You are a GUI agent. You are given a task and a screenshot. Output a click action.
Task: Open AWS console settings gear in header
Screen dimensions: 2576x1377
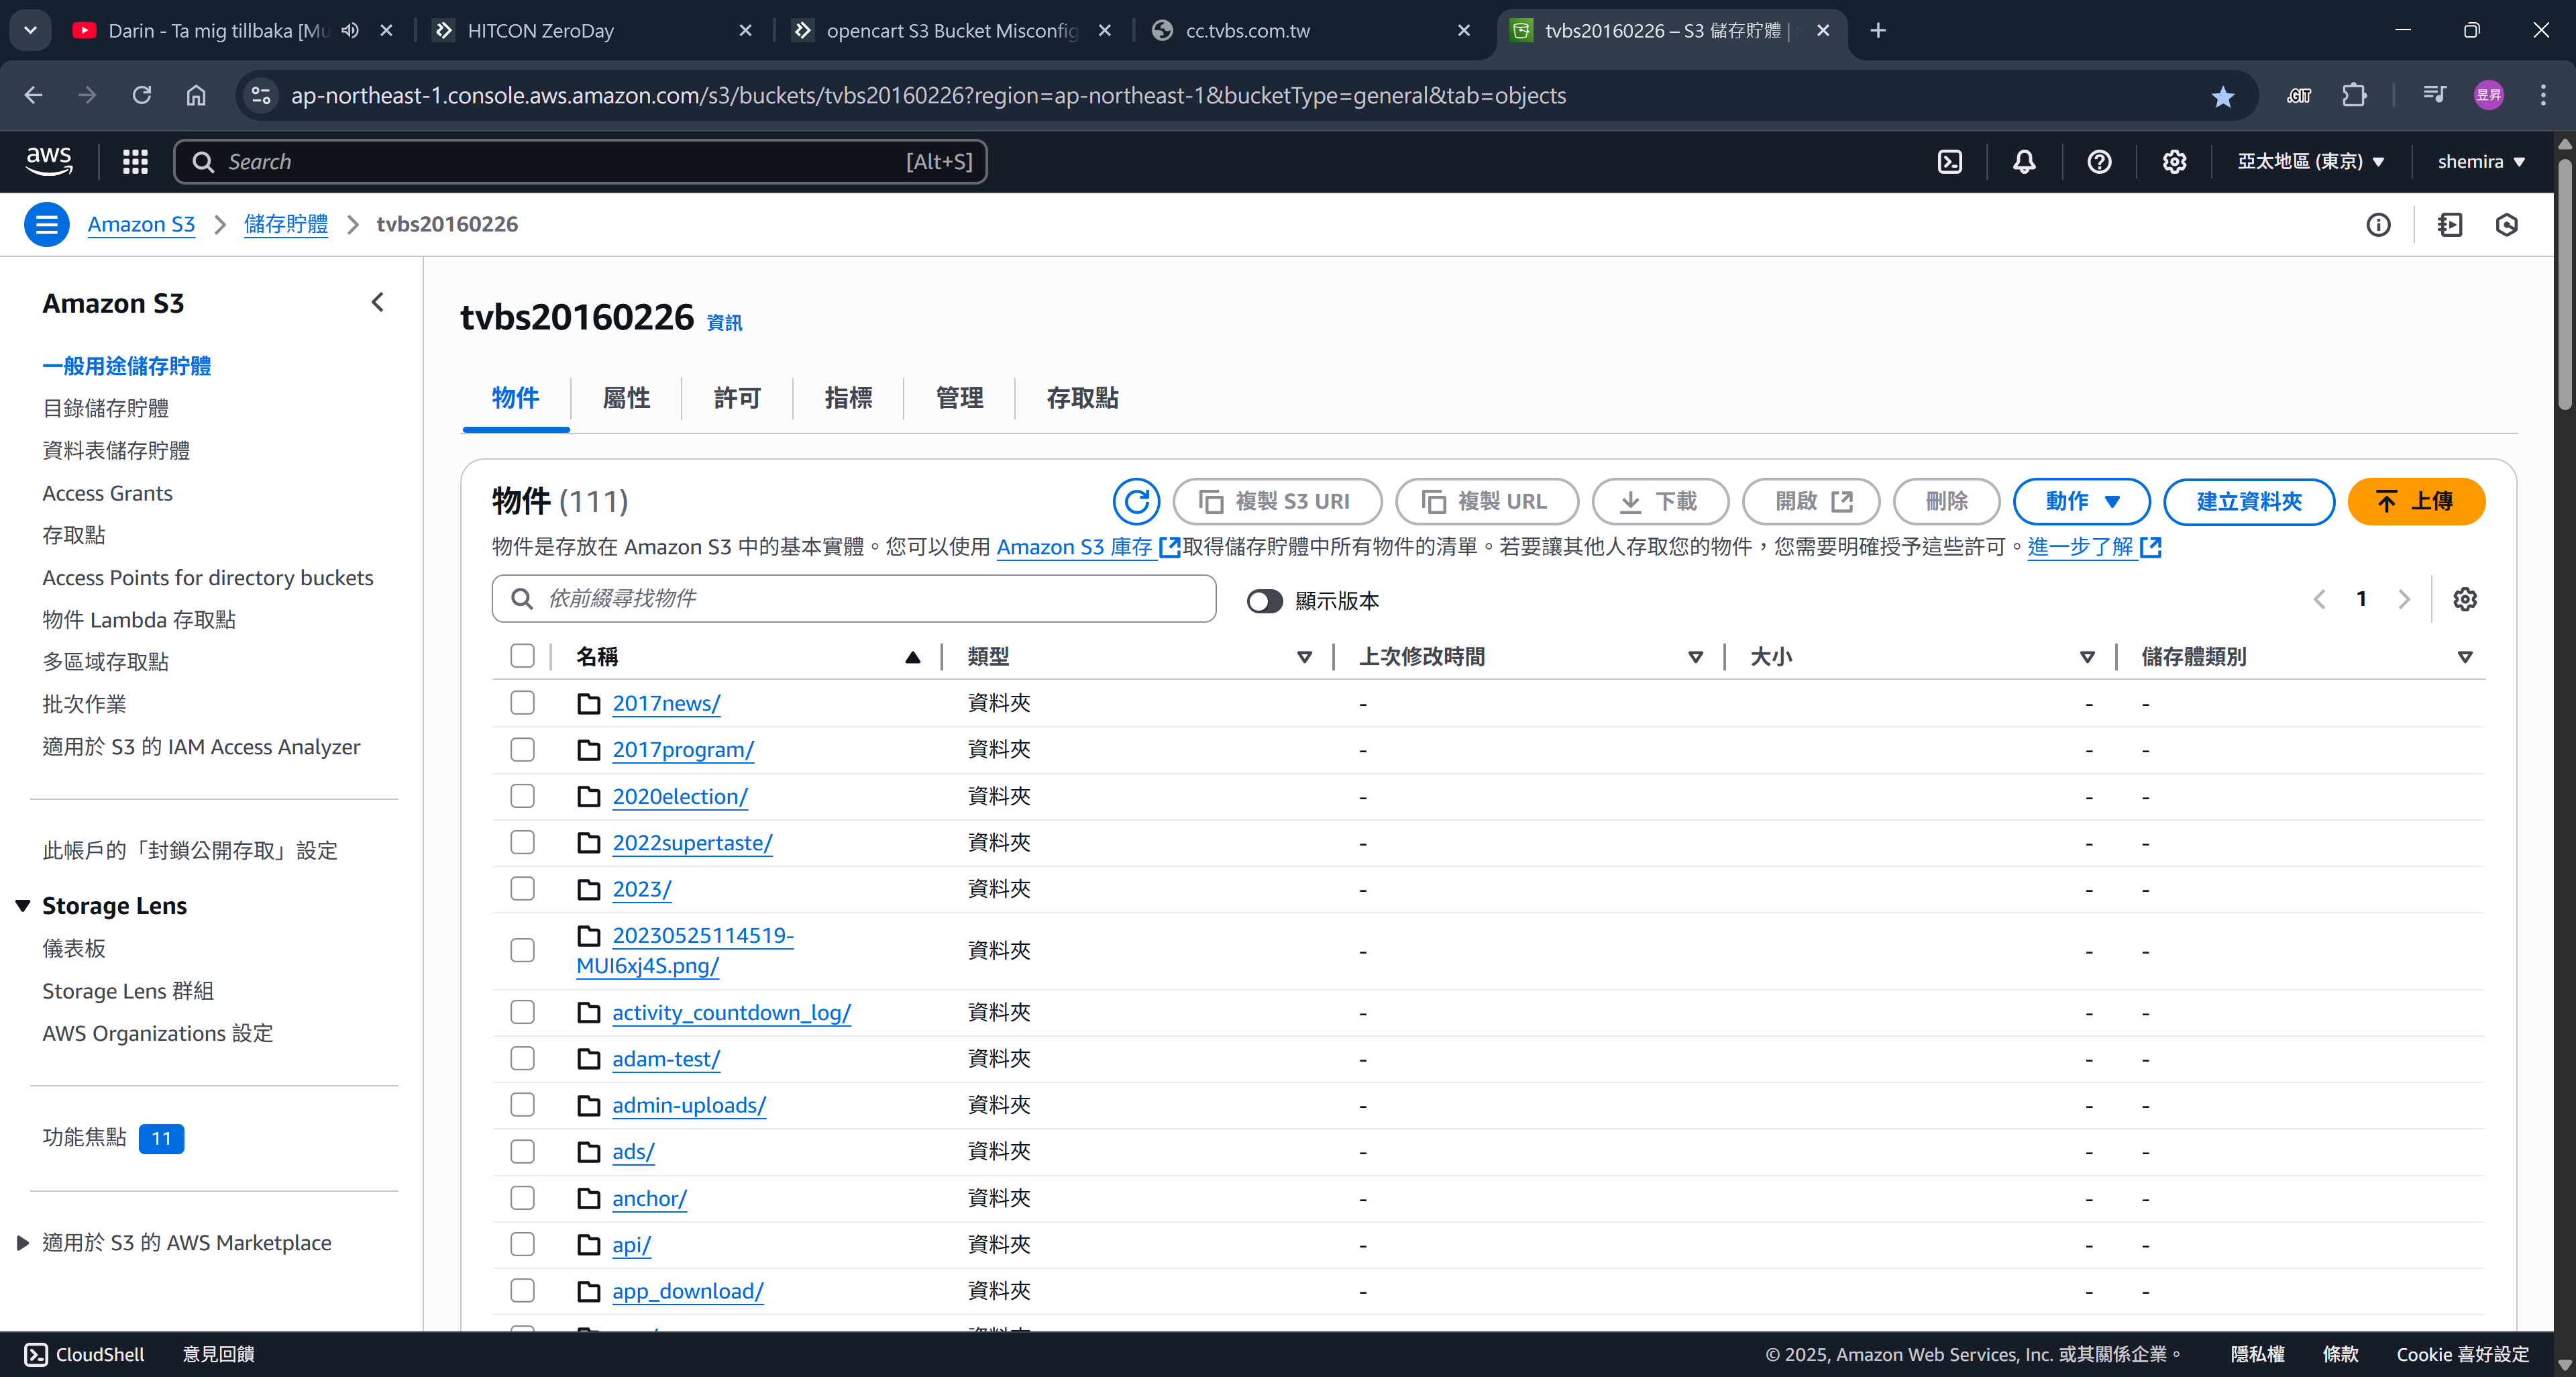(x=2174, y=162)
